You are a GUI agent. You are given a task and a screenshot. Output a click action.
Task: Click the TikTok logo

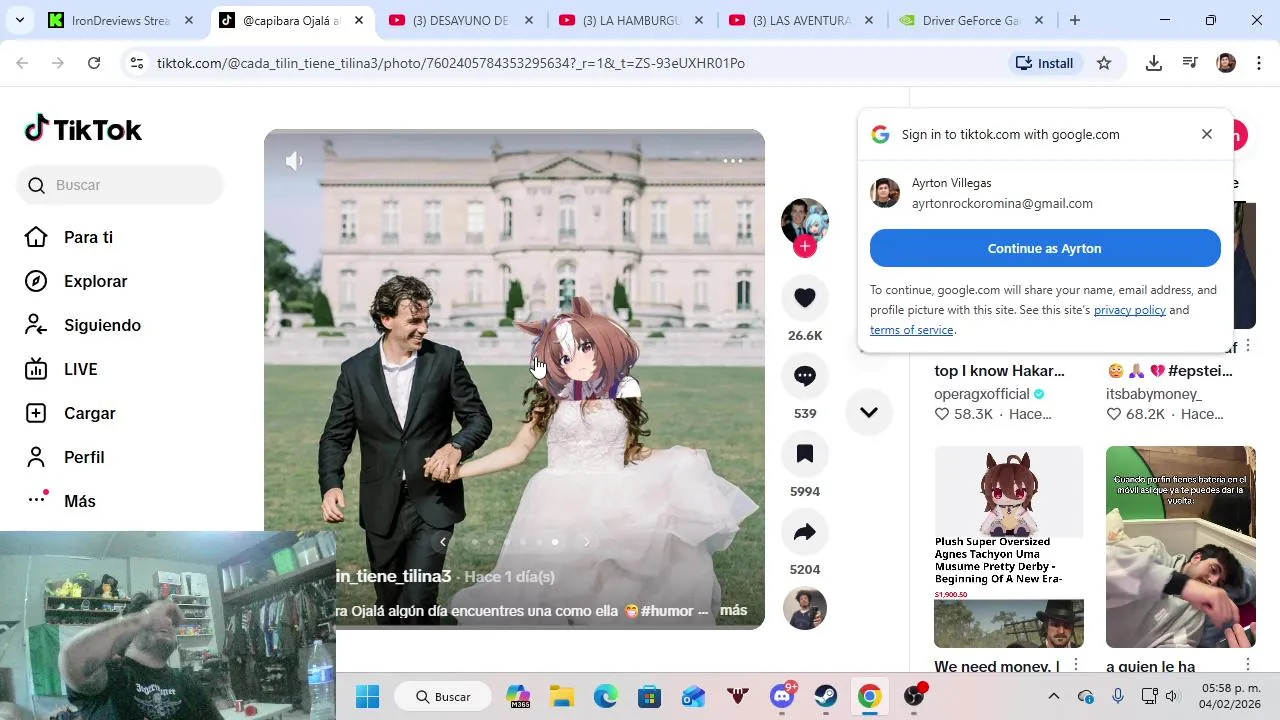coord(83,130)
